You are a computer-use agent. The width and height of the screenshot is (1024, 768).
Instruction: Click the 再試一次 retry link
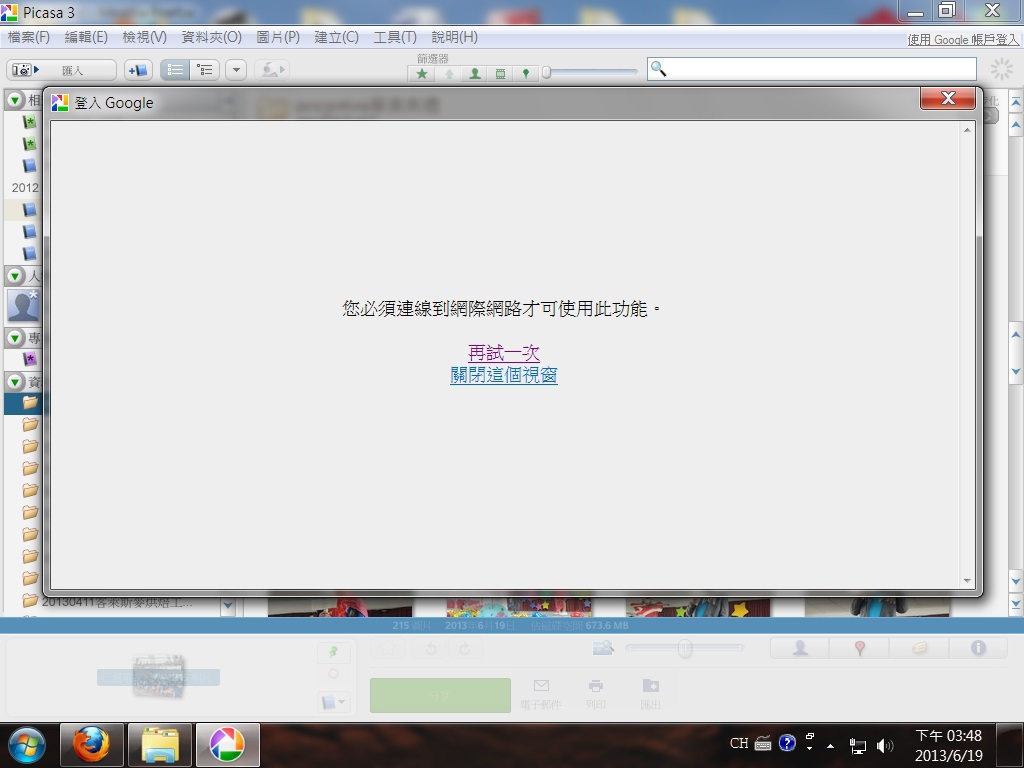point(504,353)
